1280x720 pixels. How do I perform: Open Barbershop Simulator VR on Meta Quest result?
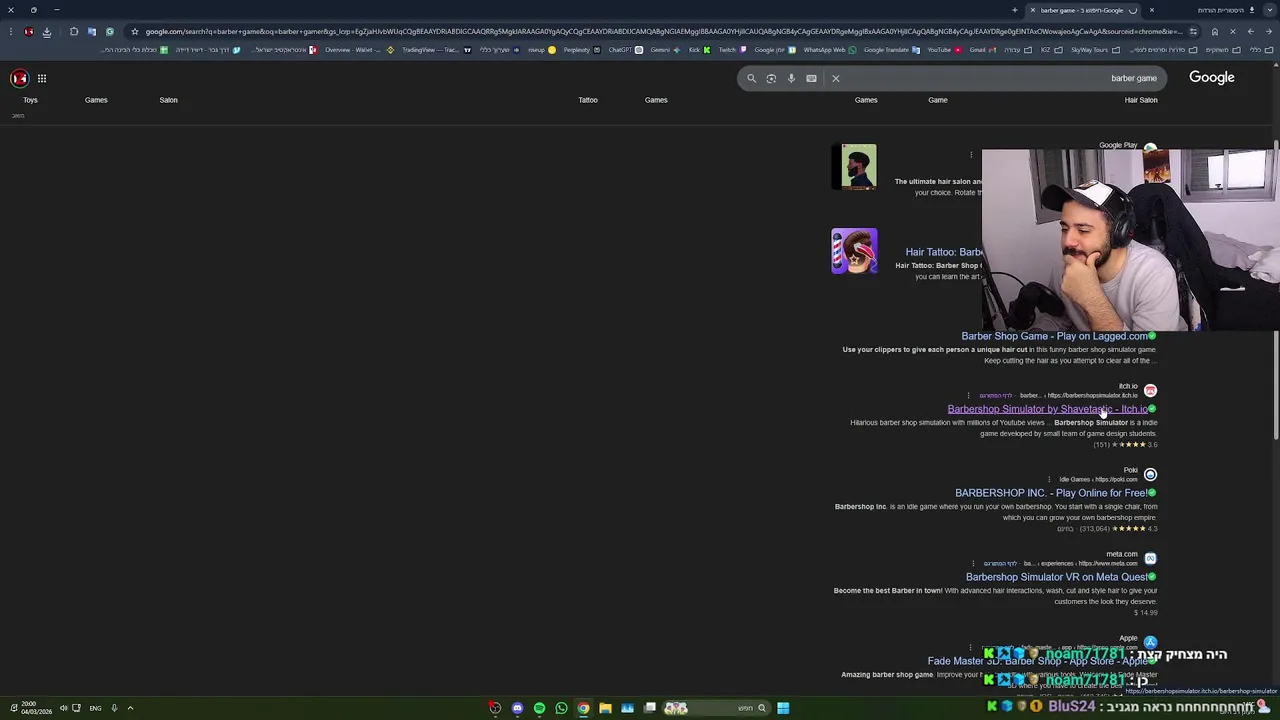(1056, 577)
